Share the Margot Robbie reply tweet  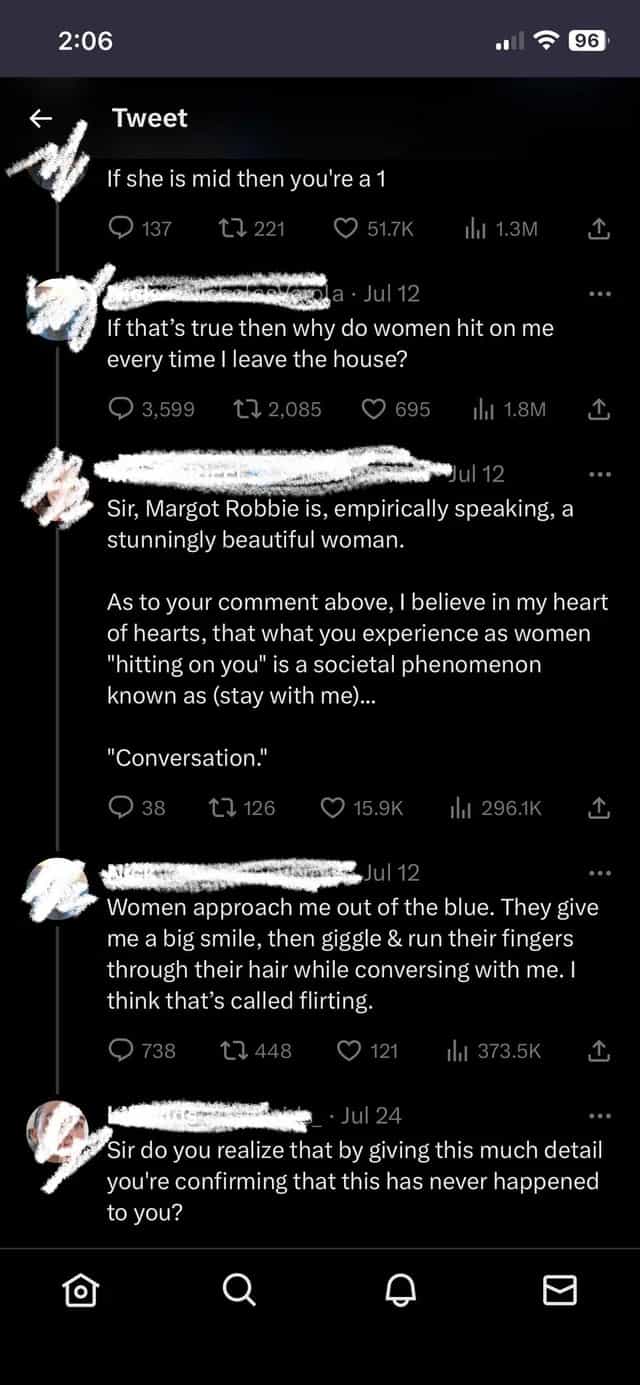pyautogui.click(x=598, y=808)
